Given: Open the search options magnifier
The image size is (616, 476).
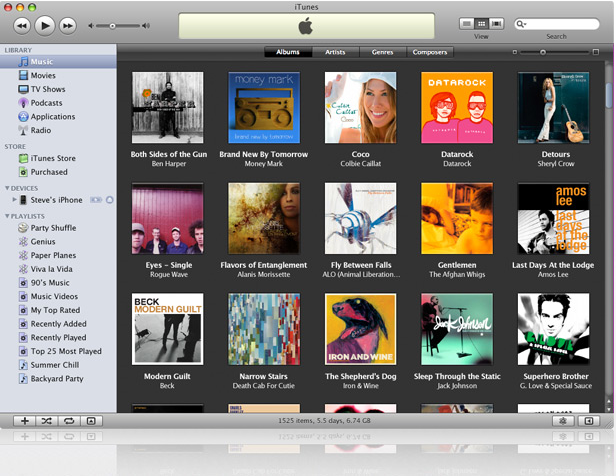Looking at the screenshot, I should [x=521, y=24].
